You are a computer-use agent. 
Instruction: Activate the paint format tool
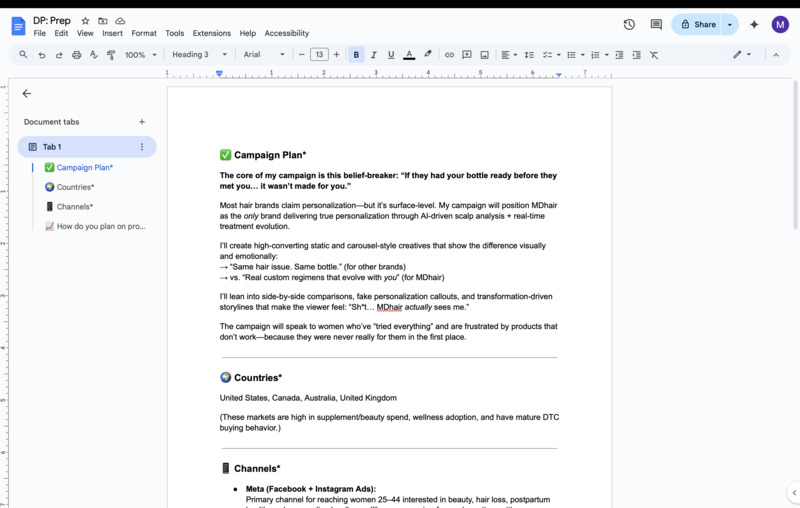[111, 55]
